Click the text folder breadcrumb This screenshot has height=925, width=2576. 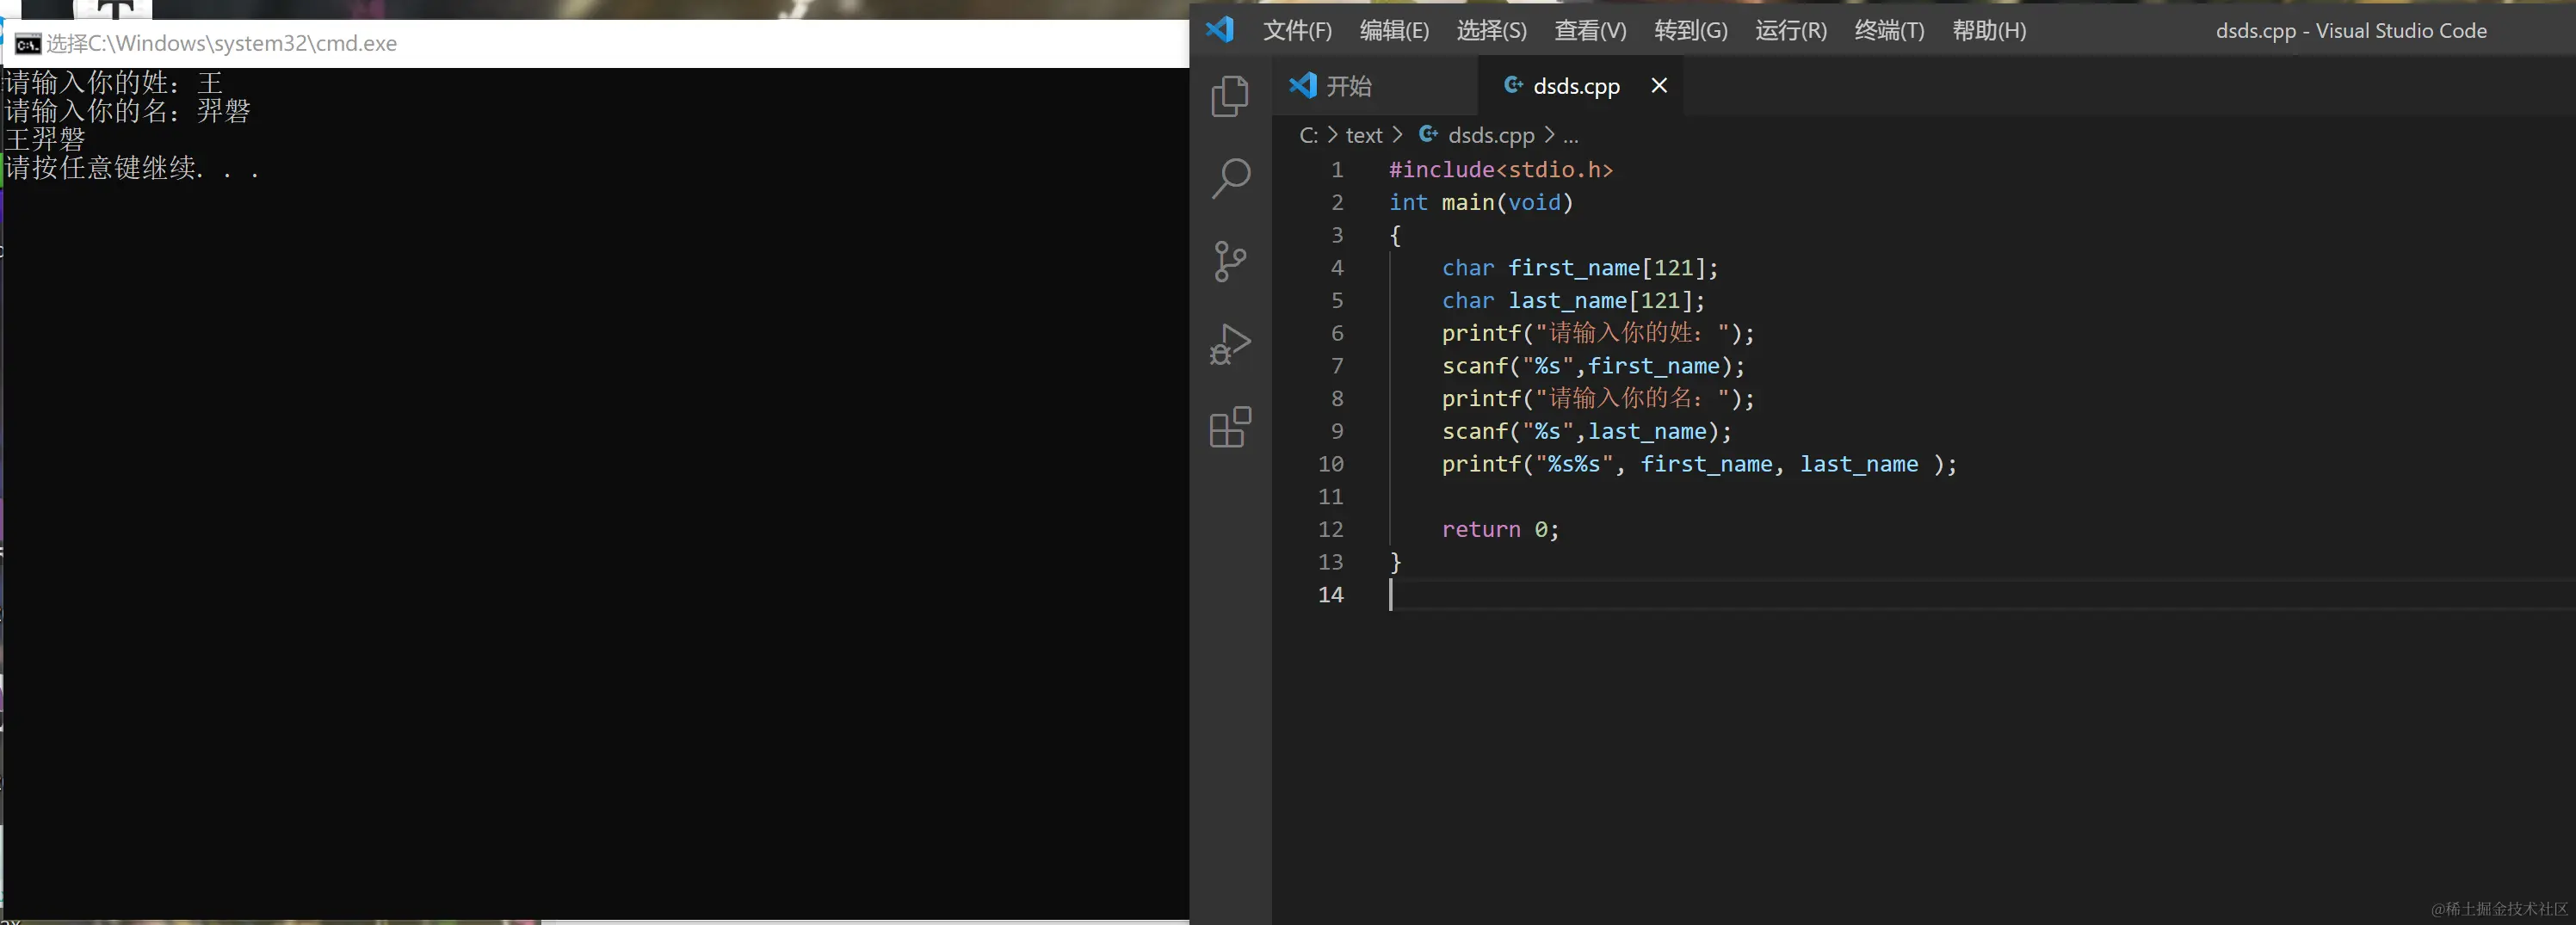(1364, 135)
